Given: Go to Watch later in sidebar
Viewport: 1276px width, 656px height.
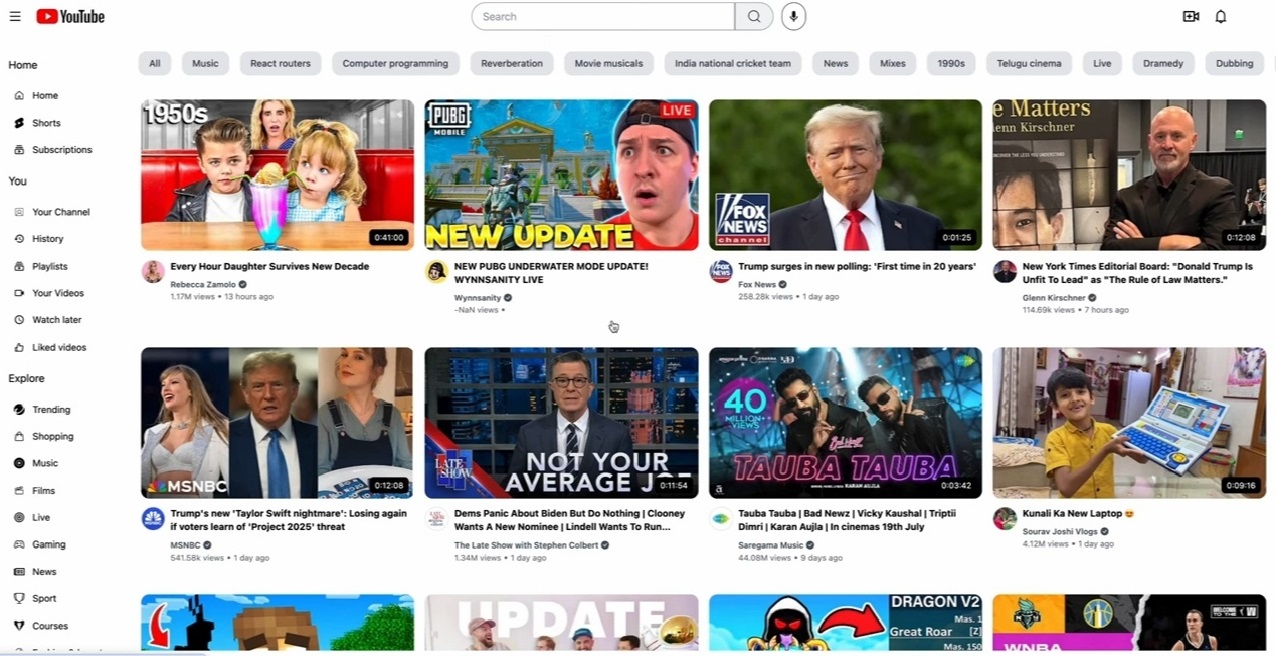Looking at the screenshot, I should [x=56, y=320].
